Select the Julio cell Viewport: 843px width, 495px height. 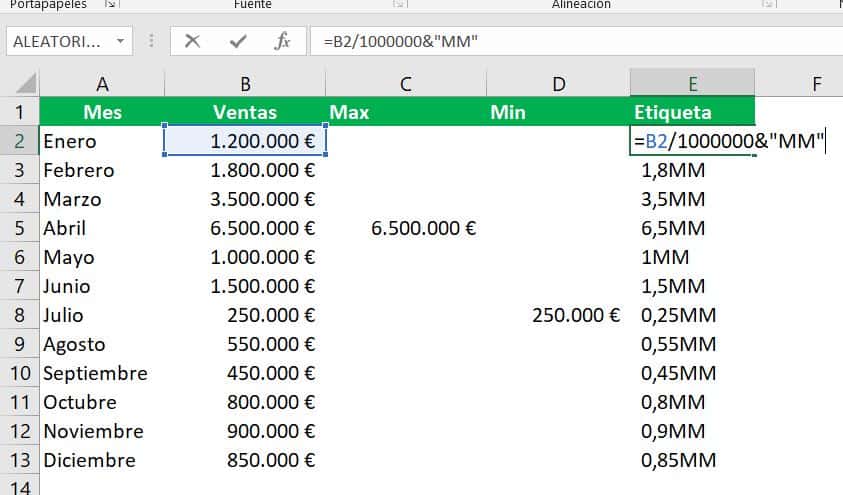point(102,315)
